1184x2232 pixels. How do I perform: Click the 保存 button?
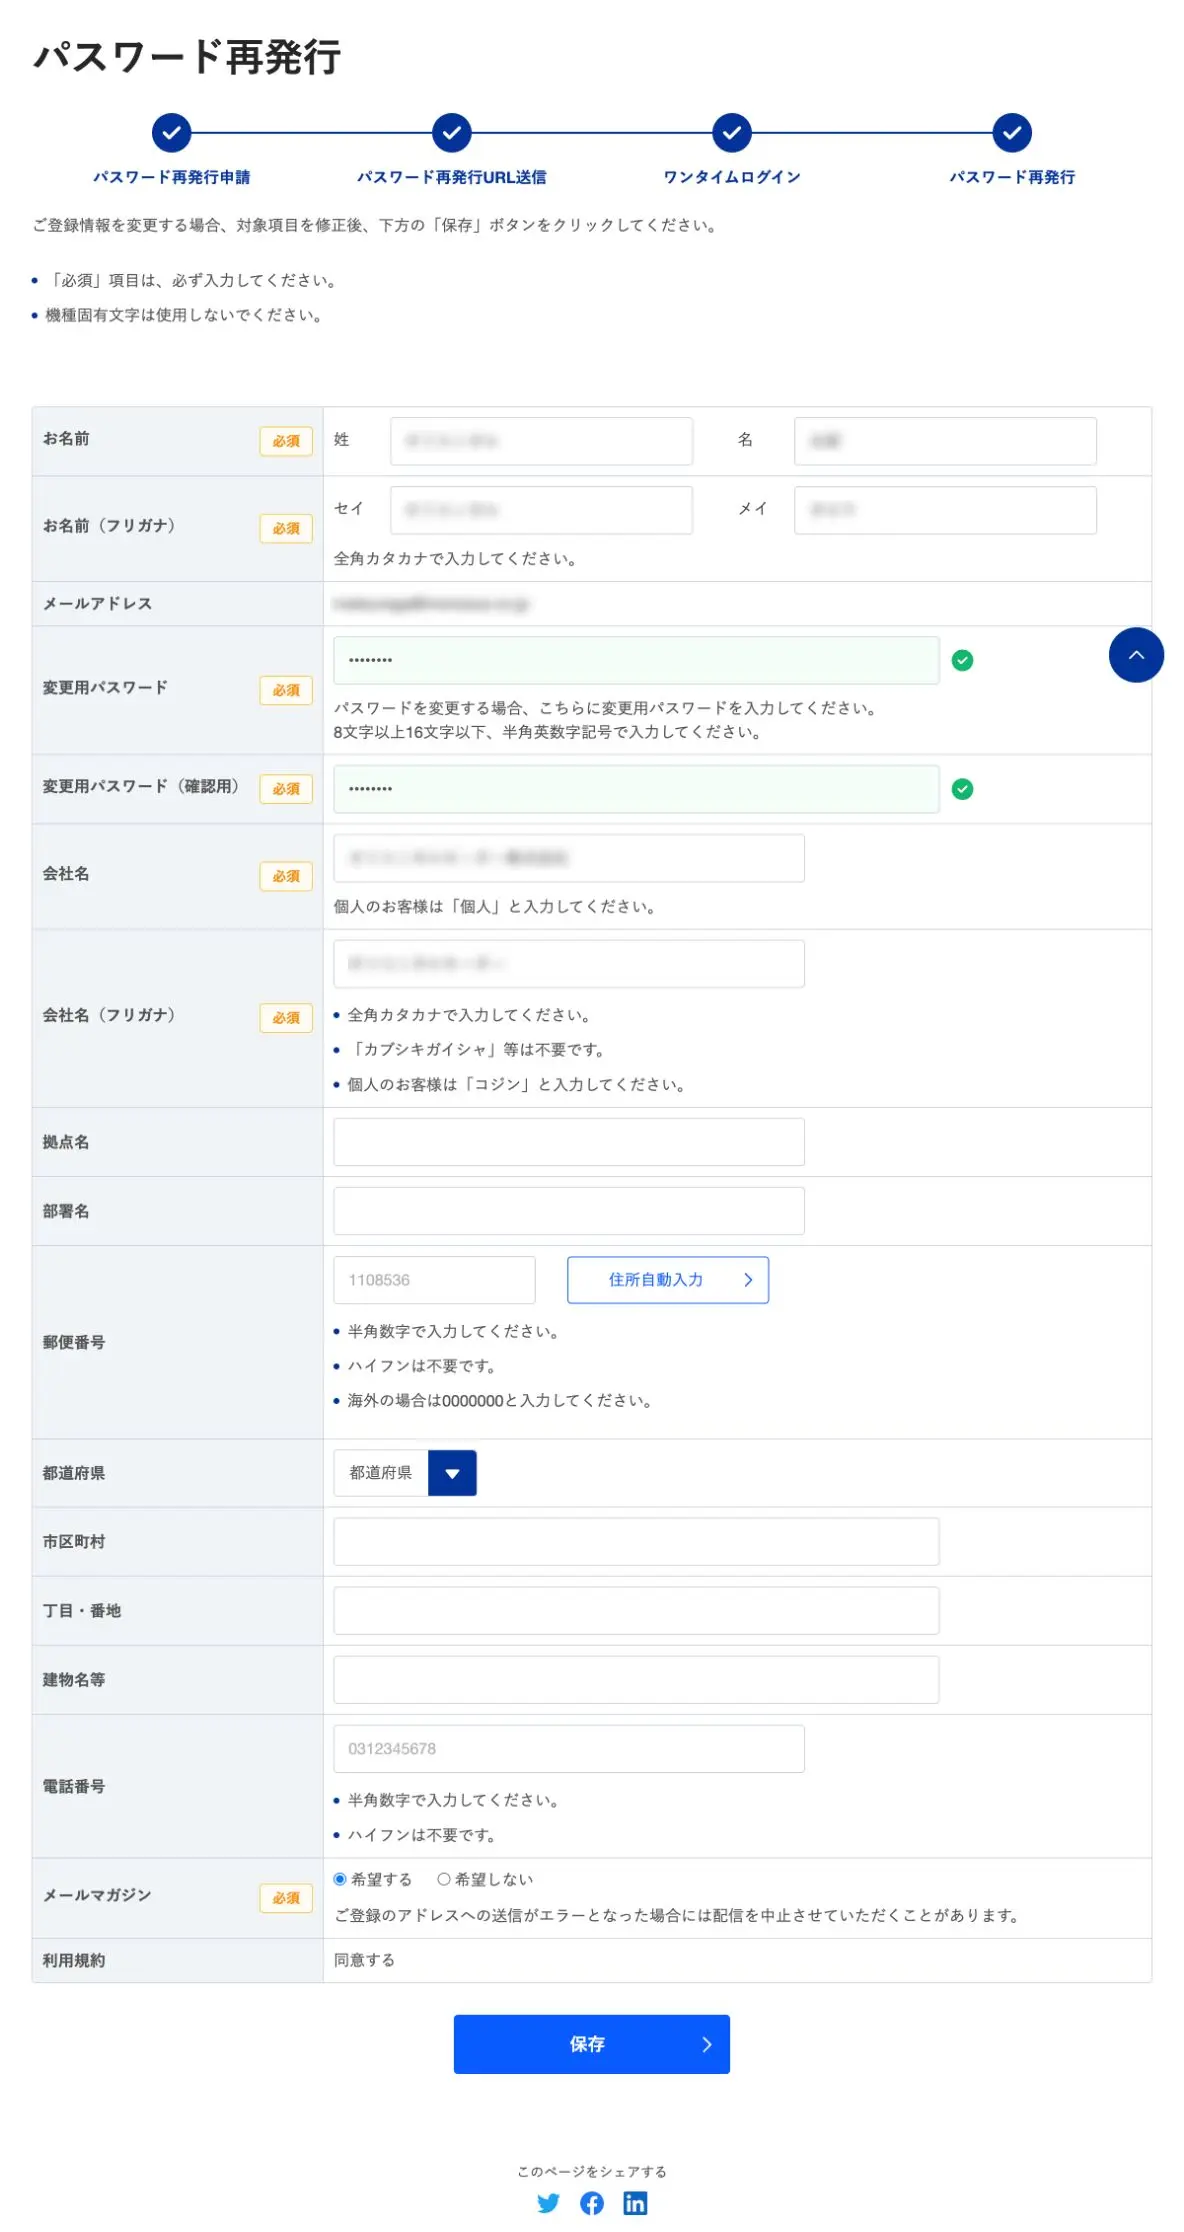point(592,2044)
